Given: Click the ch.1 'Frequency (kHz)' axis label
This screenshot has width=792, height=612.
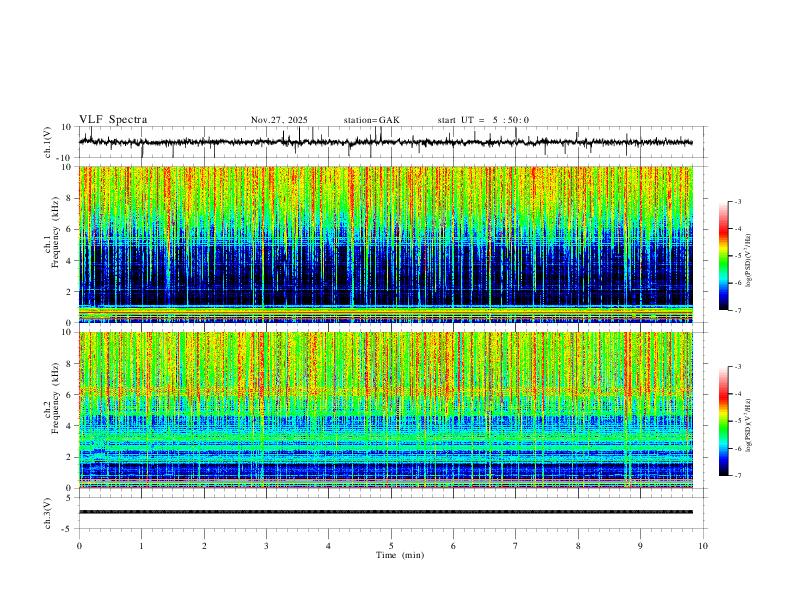Looking at the screenshot, I should point(55,233).
